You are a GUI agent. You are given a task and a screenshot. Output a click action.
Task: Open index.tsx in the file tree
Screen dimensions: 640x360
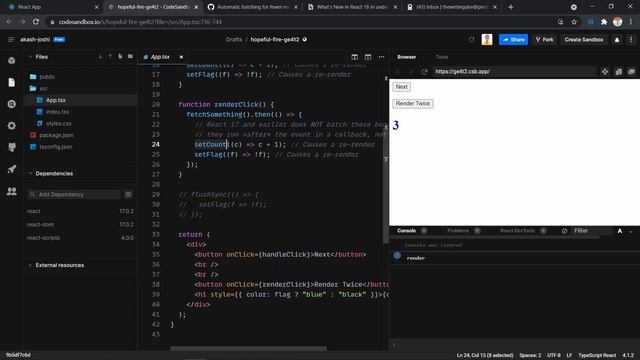(57, 111)
